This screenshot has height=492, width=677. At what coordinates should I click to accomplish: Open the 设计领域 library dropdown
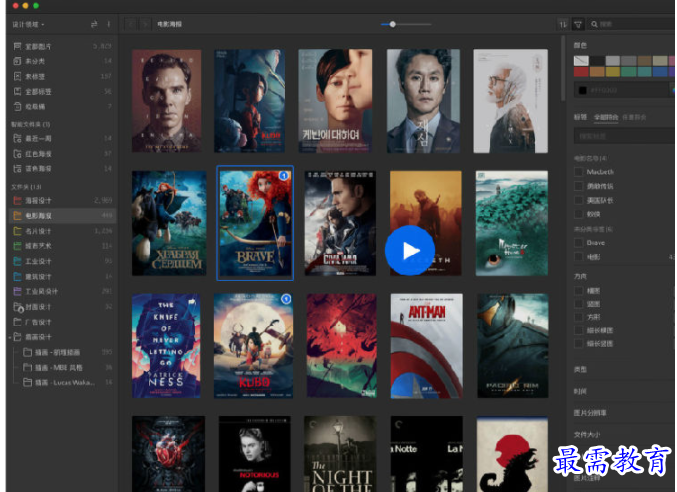tap(28, 25)
